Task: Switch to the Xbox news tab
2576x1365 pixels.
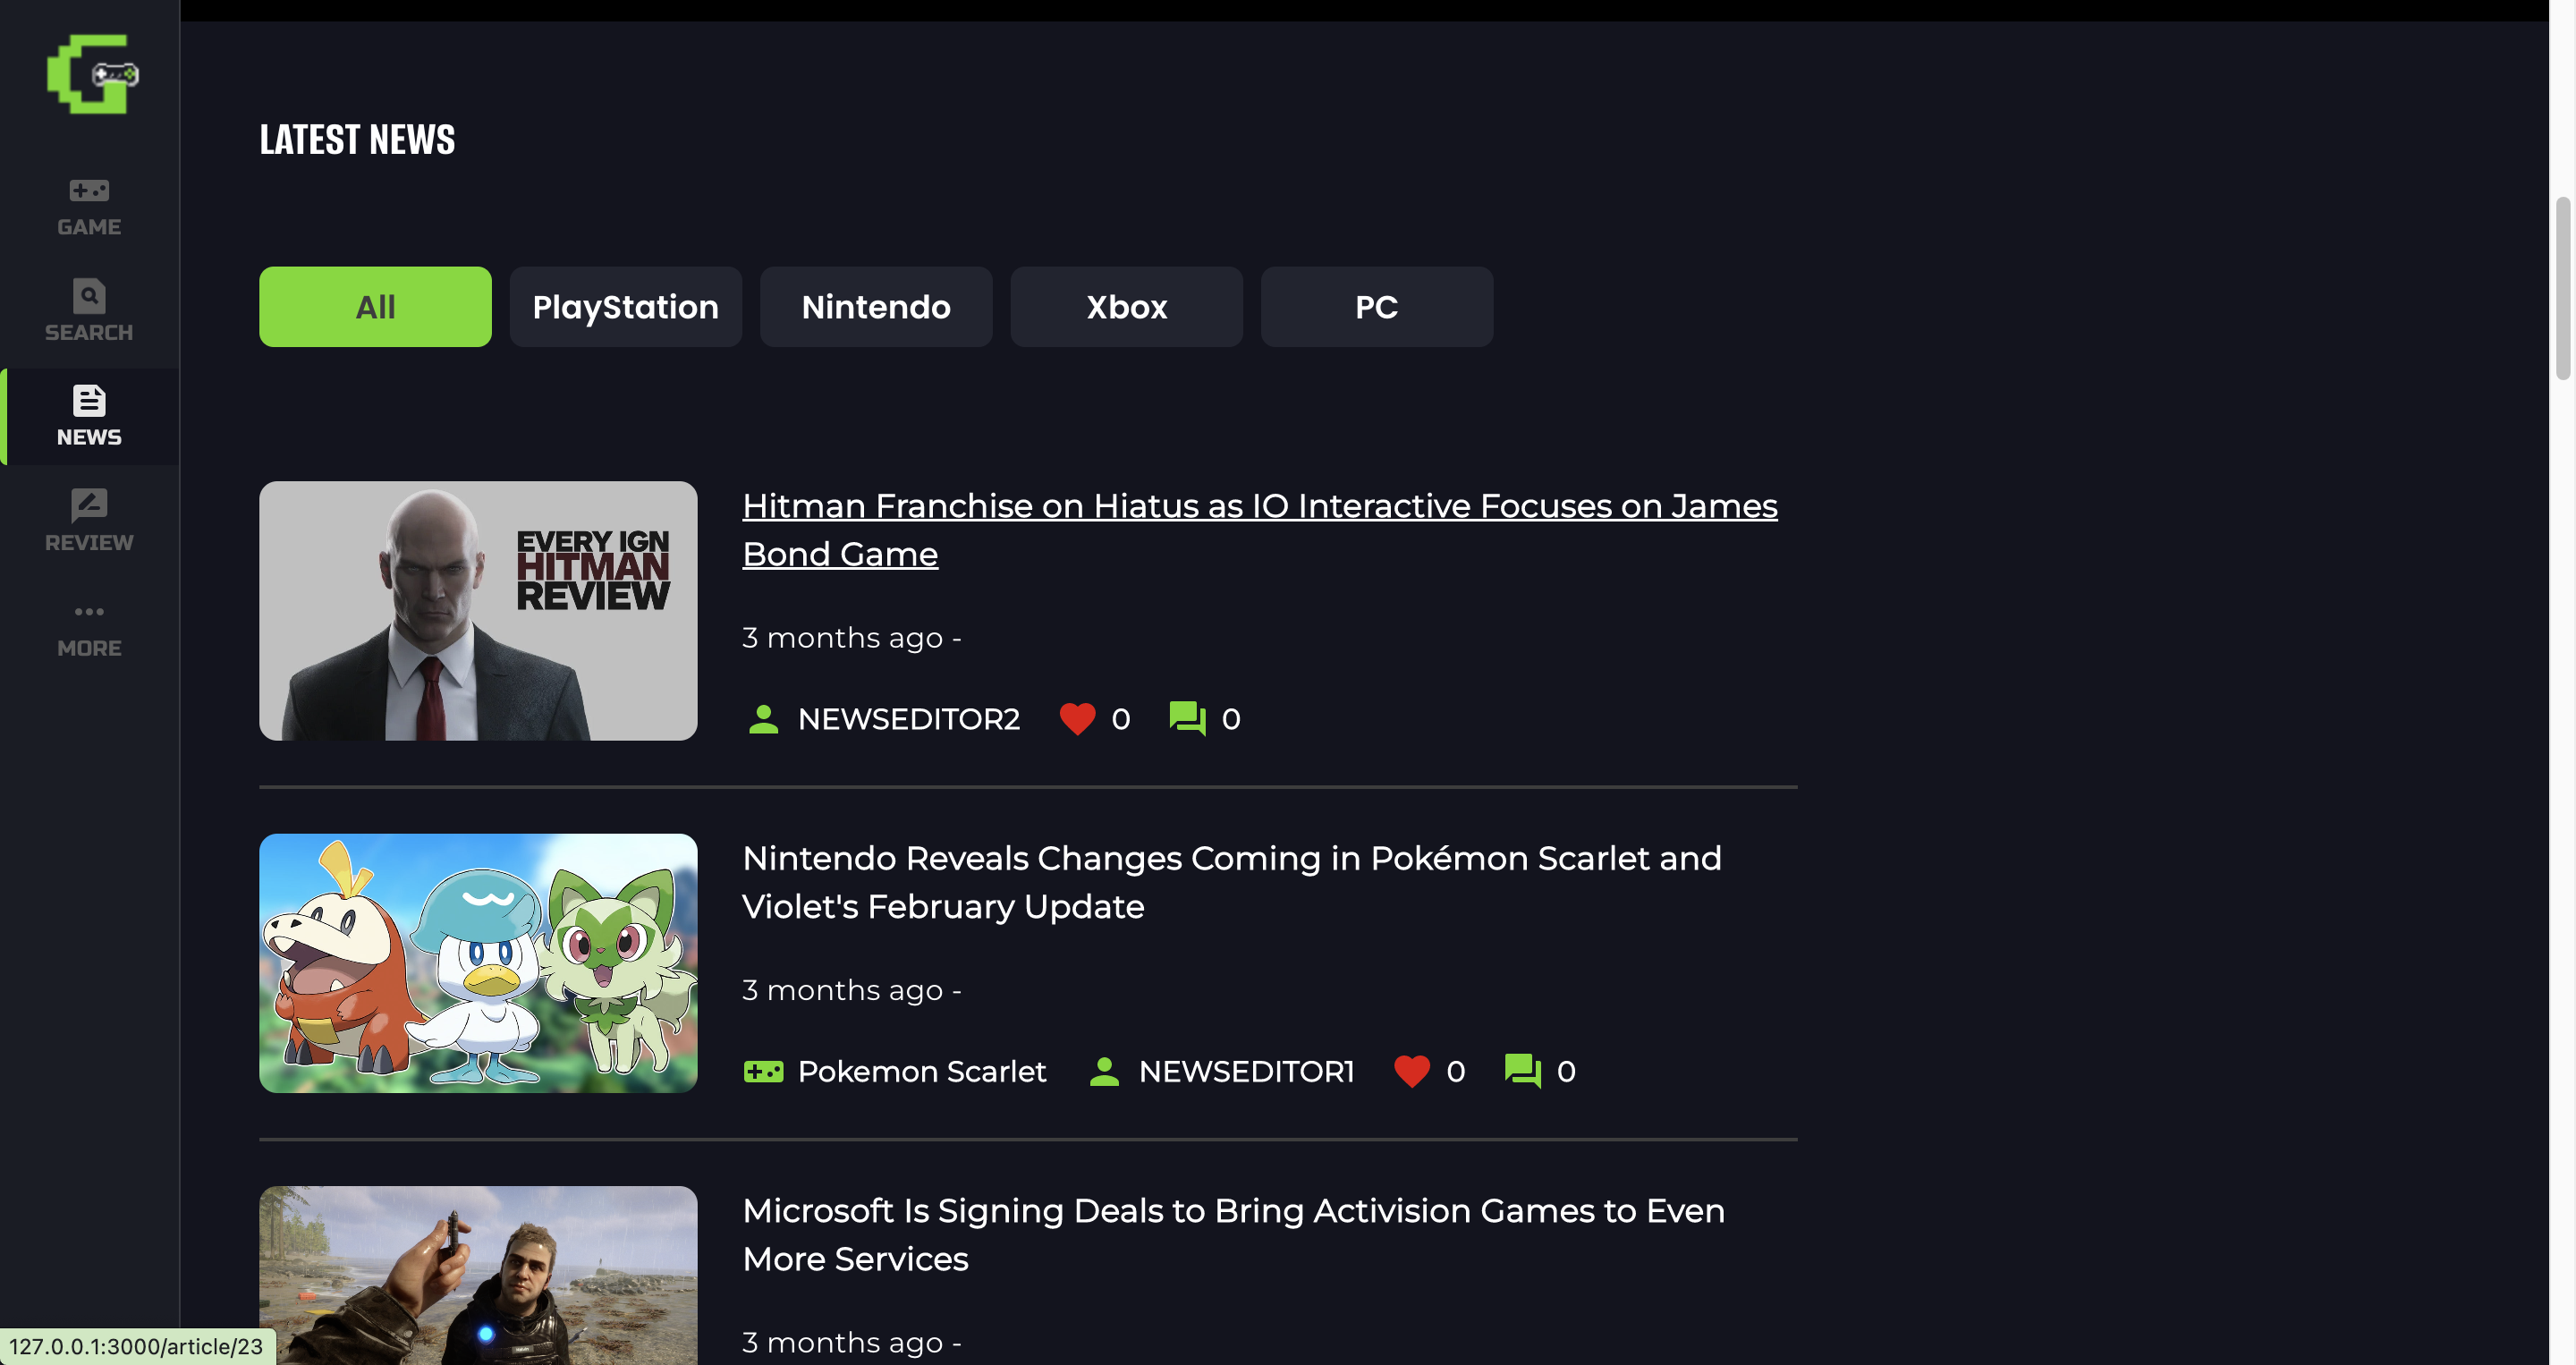Action: coord(1127,307)
